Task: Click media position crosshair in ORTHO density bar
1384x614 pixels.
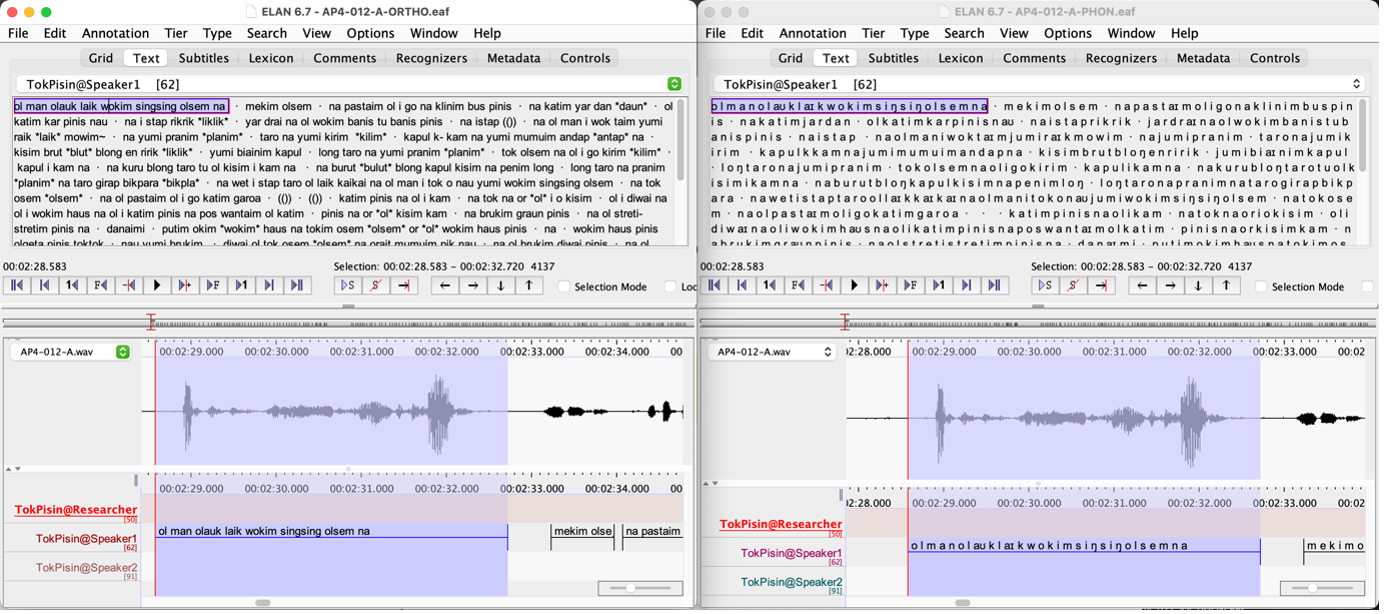Action: pyautogui.click(x=151, y=322)
